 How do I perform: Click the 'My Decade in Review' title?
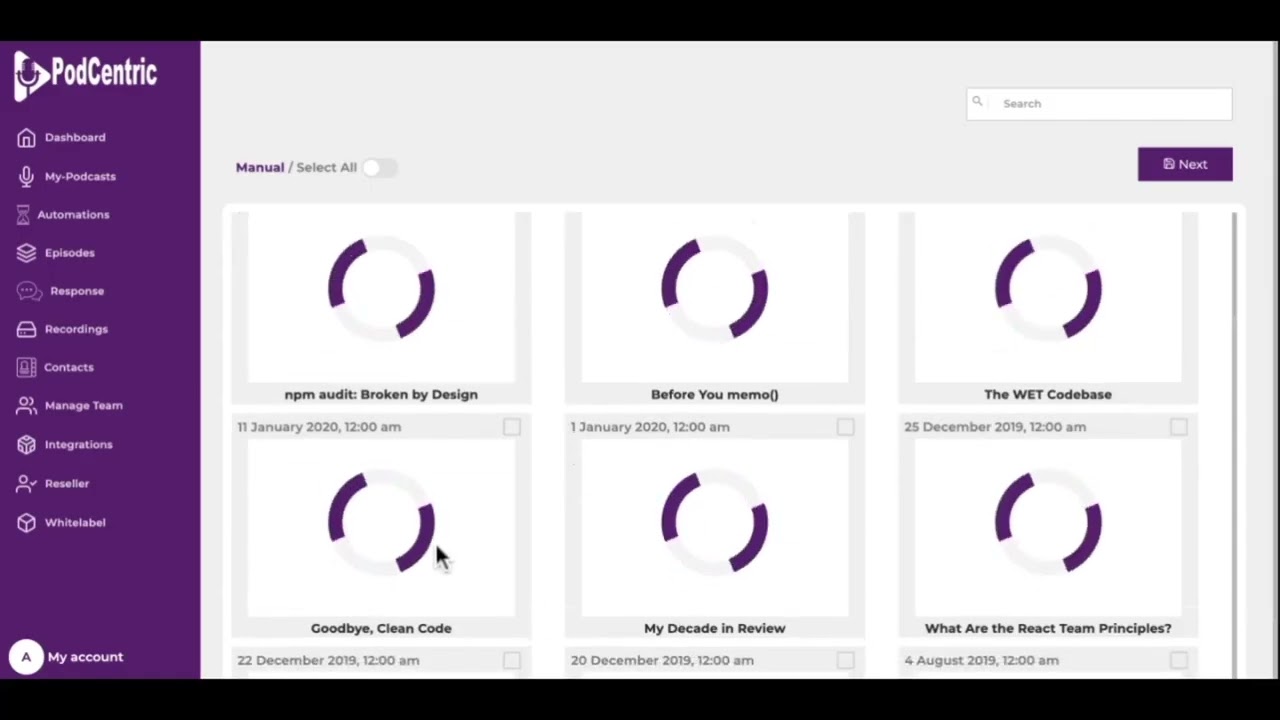(x=715, y=628)
